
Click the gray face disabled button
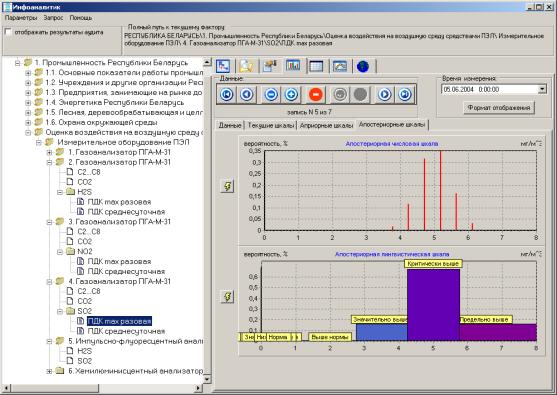click(x=340, y=94)
